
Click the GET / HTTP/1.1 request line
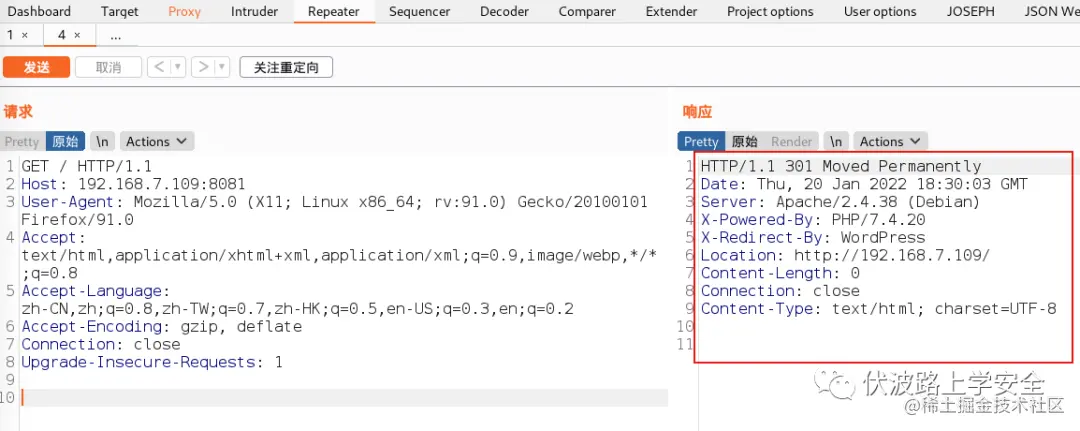pos(86,167)
